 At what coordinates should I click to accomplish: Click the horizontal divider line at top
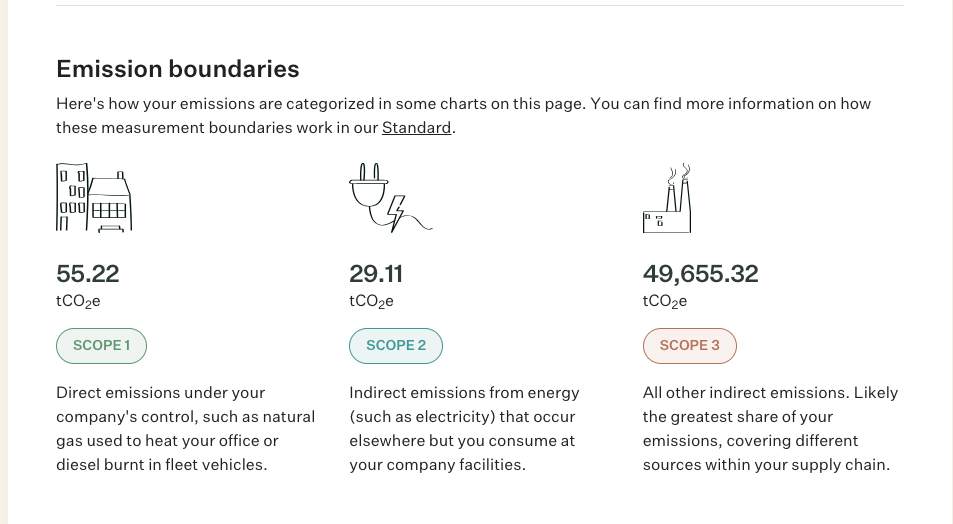click(480, 5)
